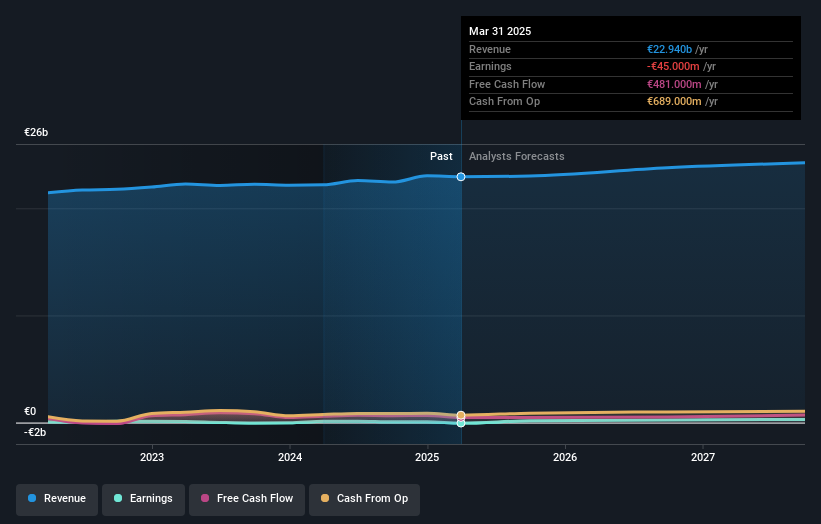821x524 pixels.
Task: Click the Past label
Action: coord(441,157)
